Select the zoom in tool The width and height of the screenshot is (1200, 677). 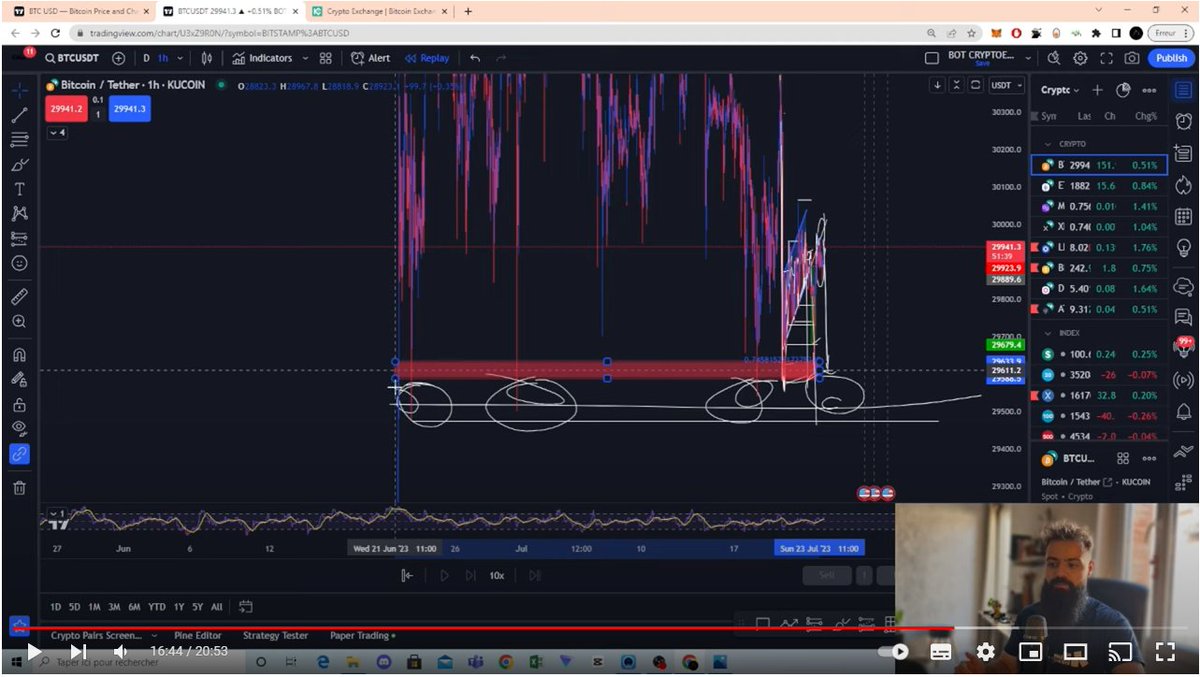click(19, 321)
